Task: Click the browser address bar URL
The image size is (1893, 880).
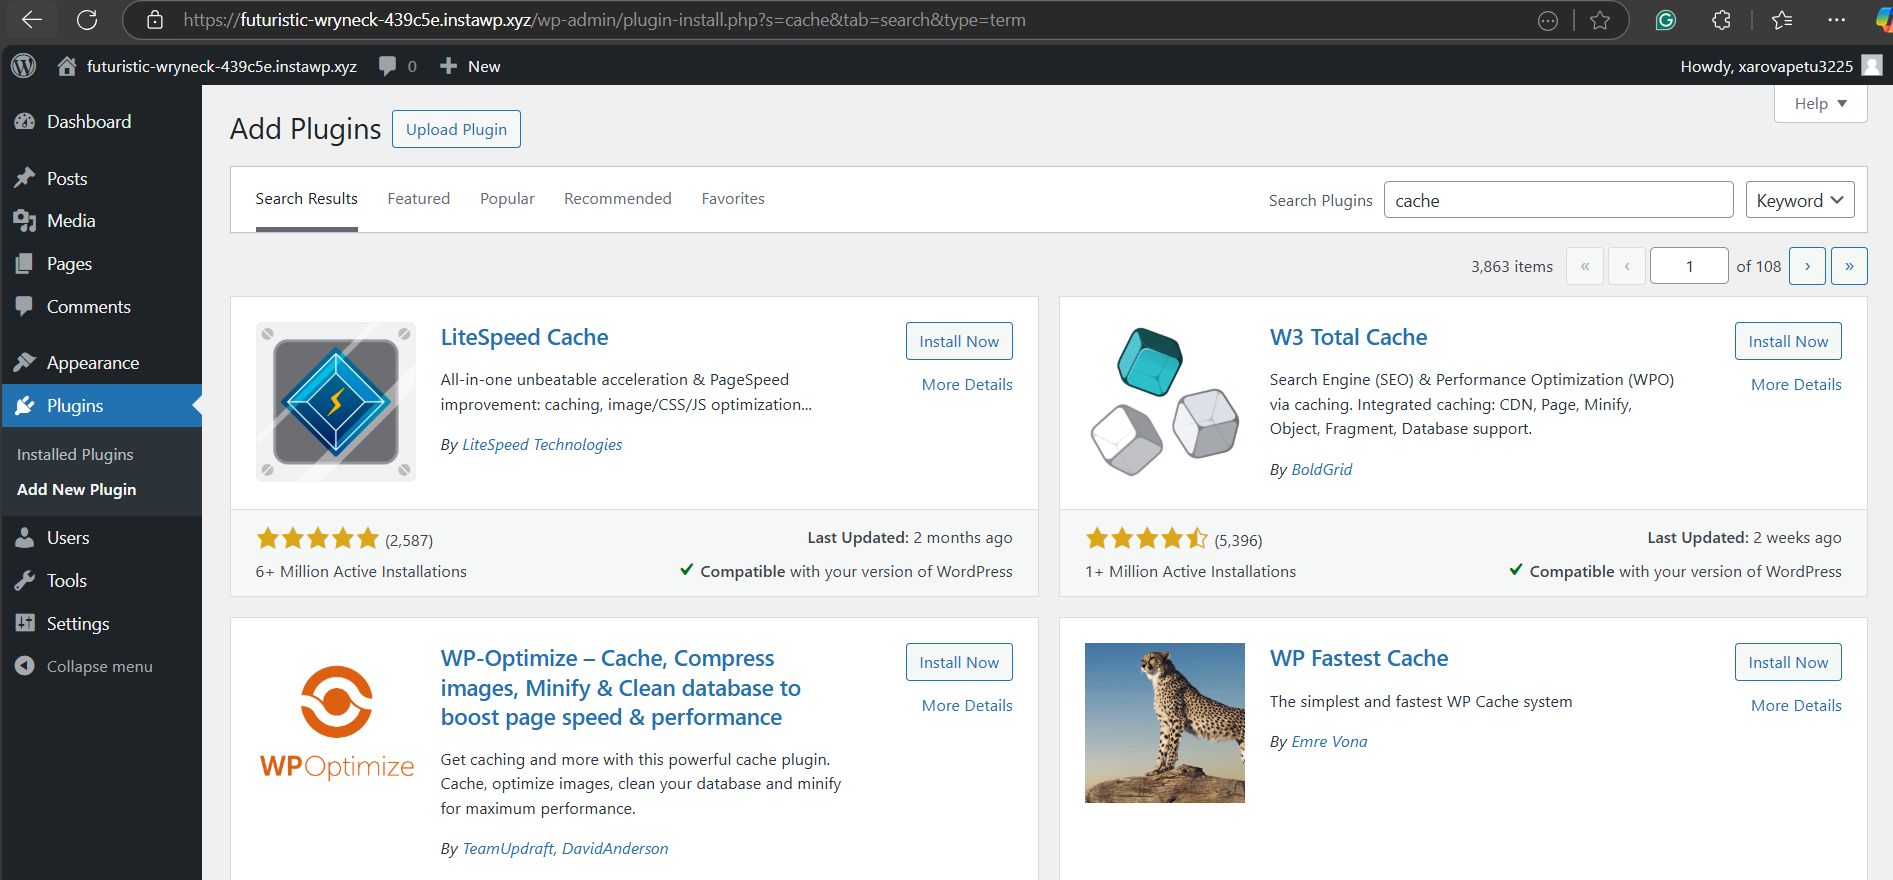Action: pyautogui.click(x=604, y=20)
